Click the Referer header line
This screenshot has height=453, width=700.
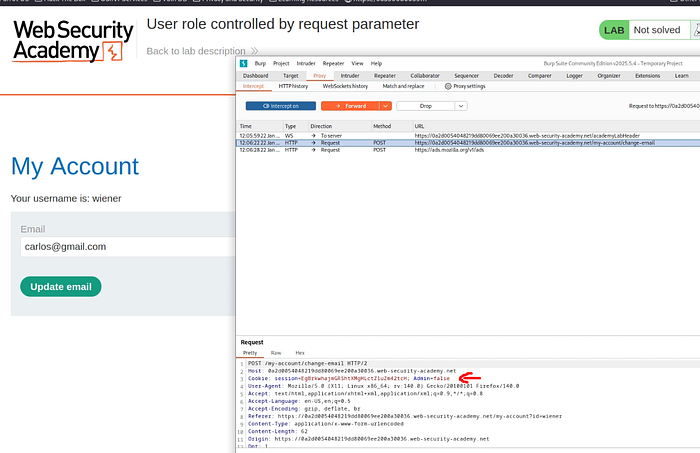click(404, 416)
